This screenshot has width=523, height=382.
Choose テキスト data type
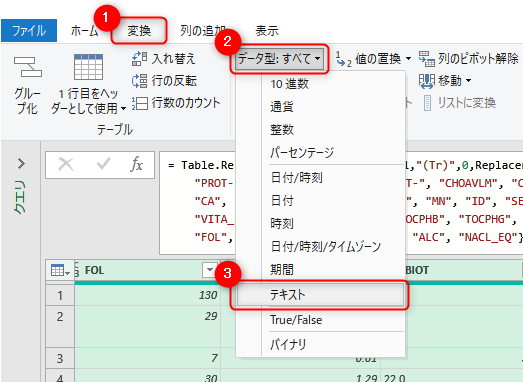coord(320,295)
